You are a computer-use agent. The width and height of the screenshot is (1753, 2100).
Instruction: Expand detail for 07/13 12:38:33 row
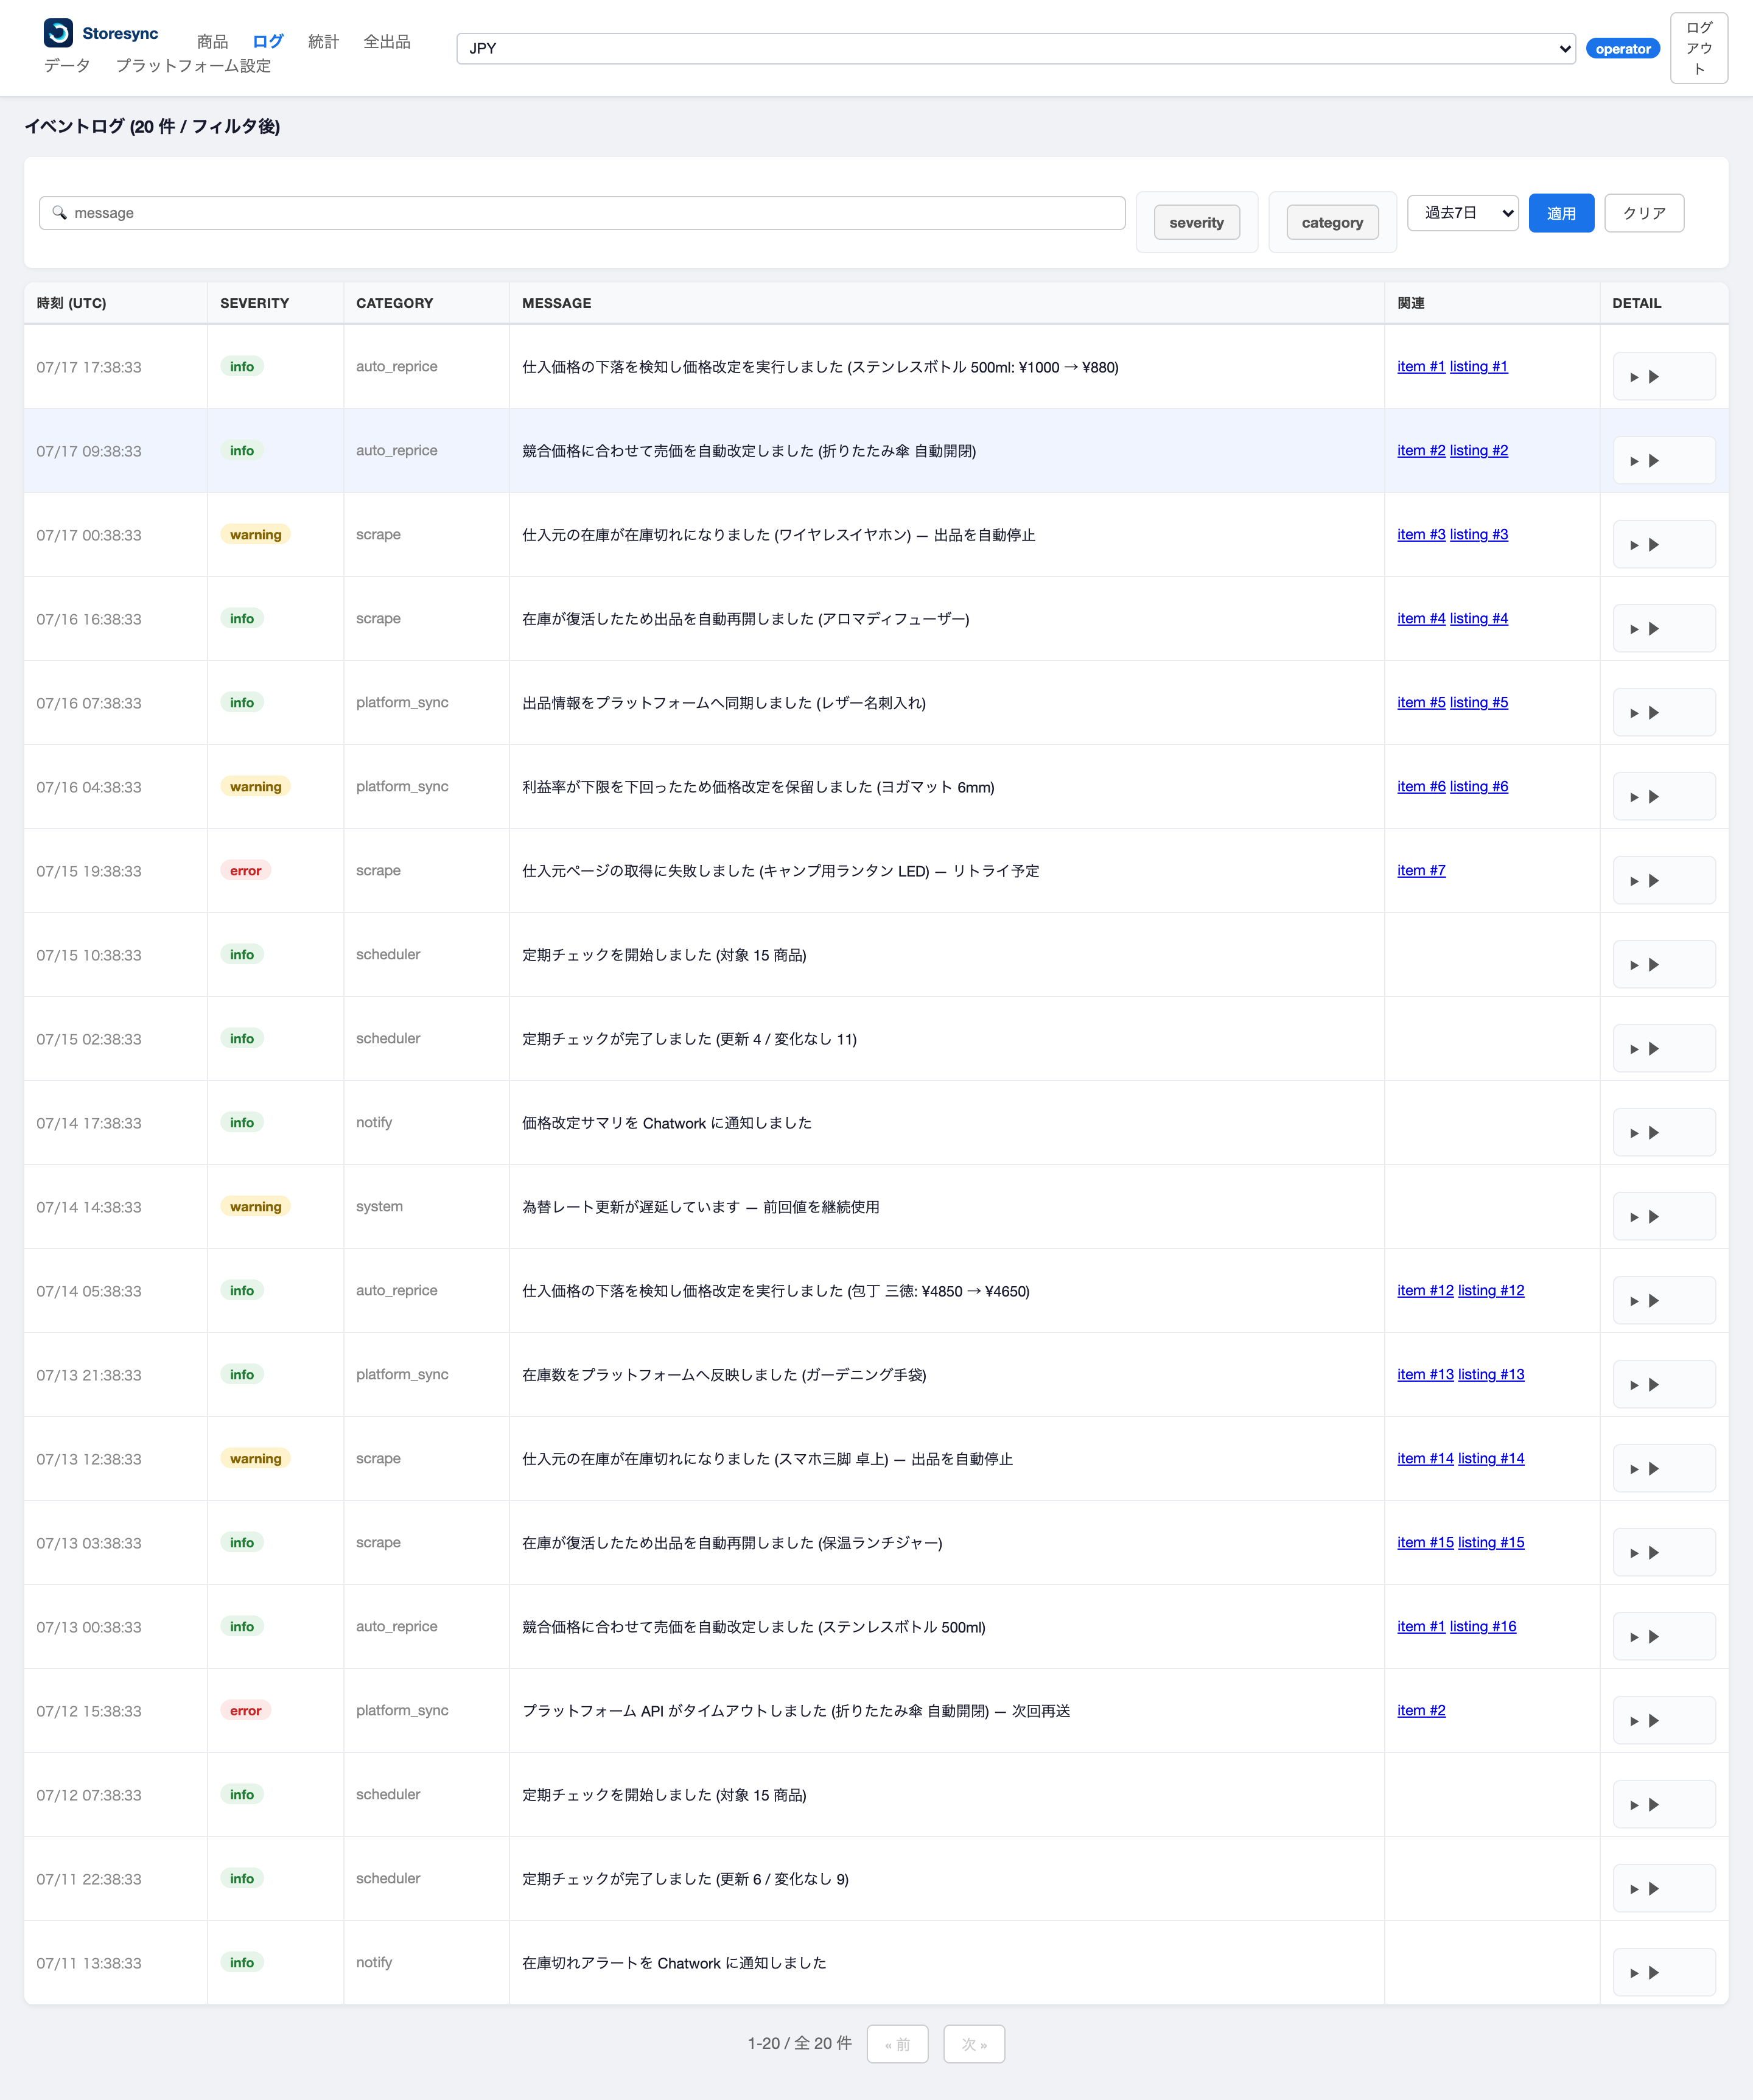(1664, 1469)
